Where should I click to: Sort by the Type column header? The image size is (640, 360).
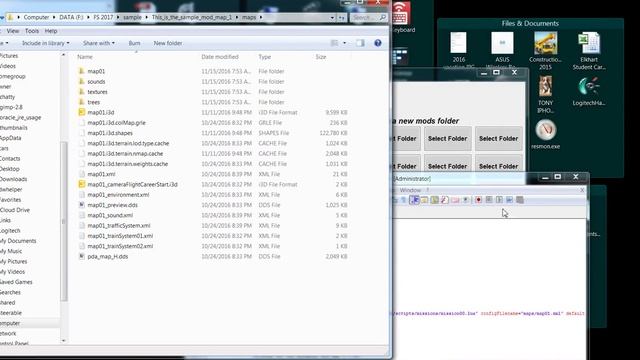(264, 57)
